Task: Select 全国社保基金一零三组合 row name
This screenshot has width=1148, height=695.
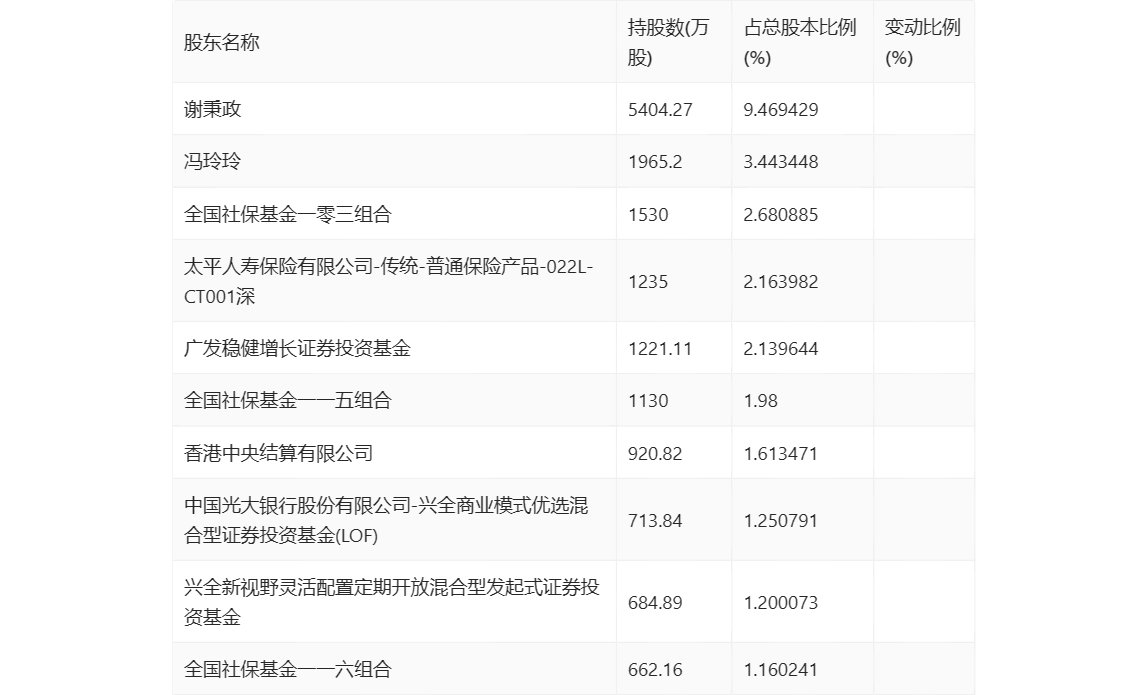Action: tap(288, 214)
